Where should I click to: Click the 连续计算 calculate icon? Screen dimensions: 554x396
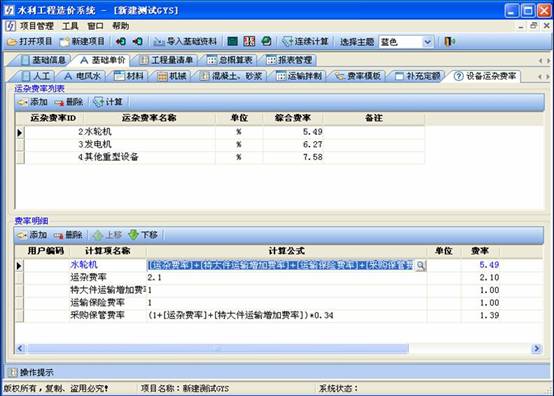[287, 42]
